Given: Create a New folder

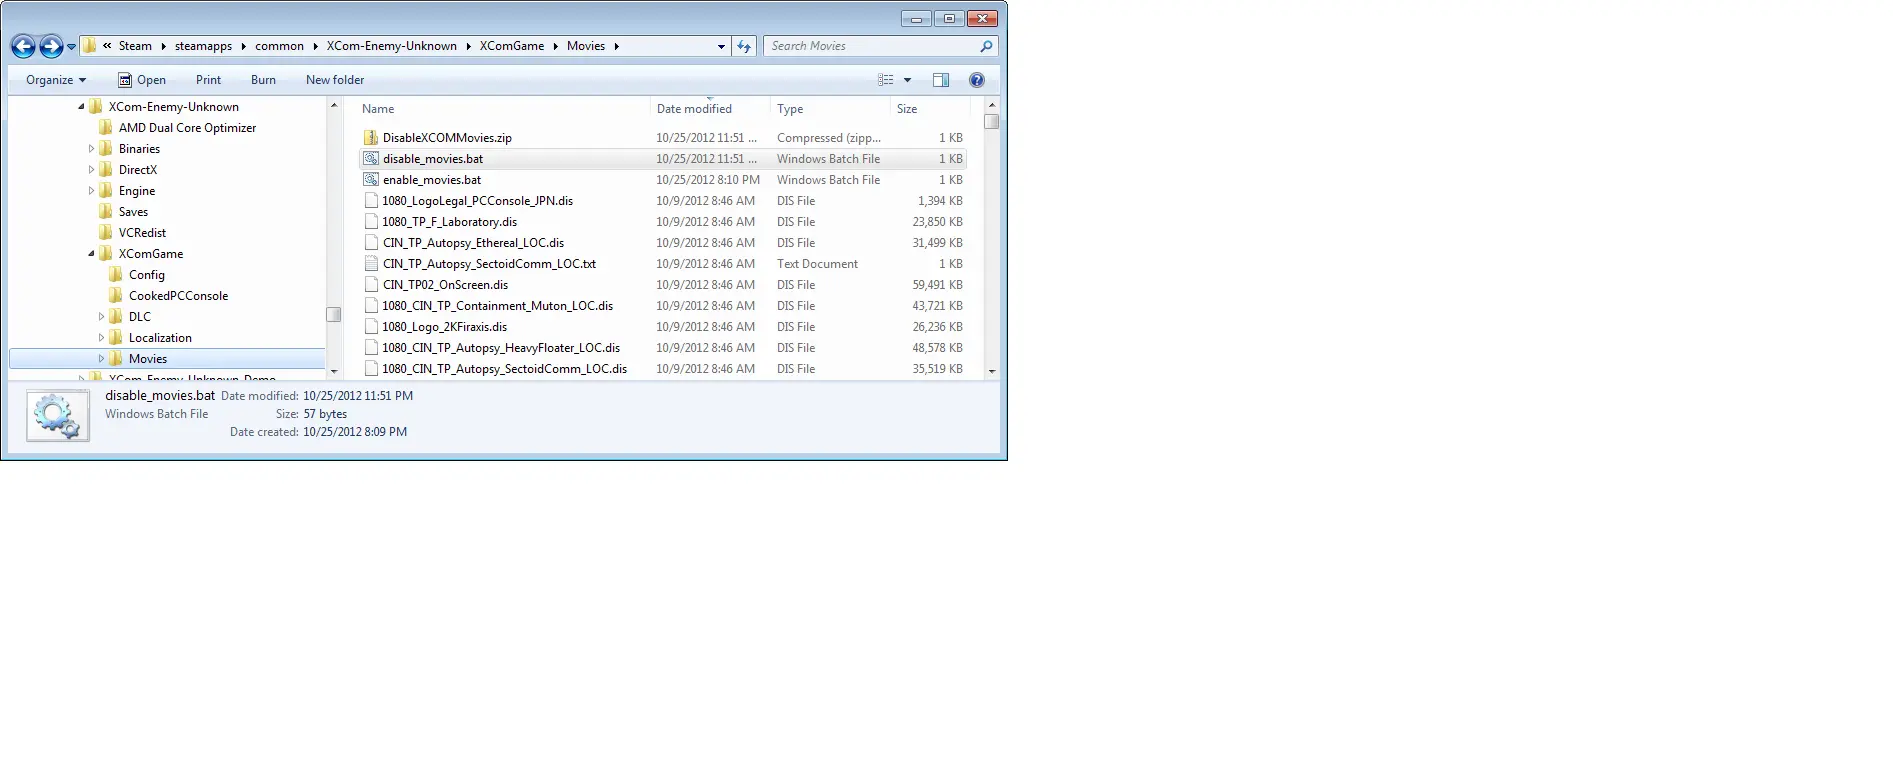Looking at the screenshot, I should (x=335, y=80).
